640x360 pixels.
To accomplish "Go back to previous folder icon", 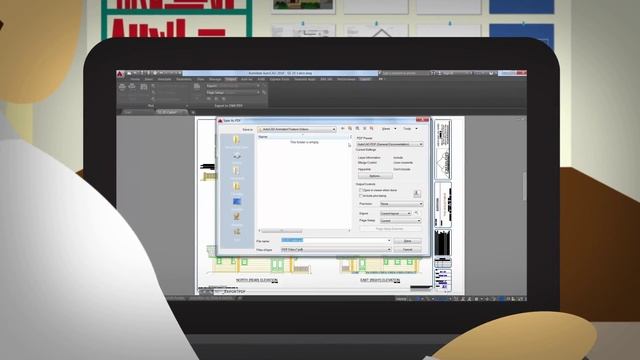I will click(x=343, y=129).
